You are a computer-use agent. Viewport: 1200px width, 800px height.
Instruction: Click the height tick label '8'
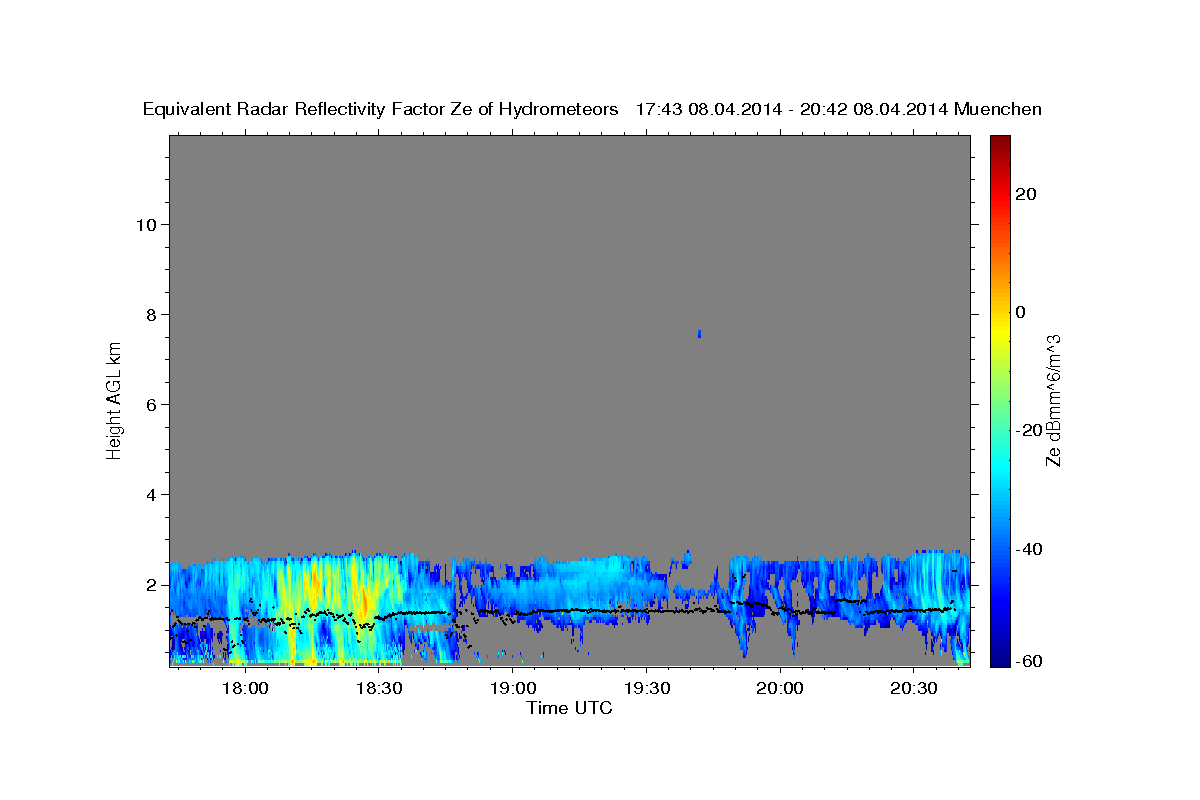click(x=150, y=314)
